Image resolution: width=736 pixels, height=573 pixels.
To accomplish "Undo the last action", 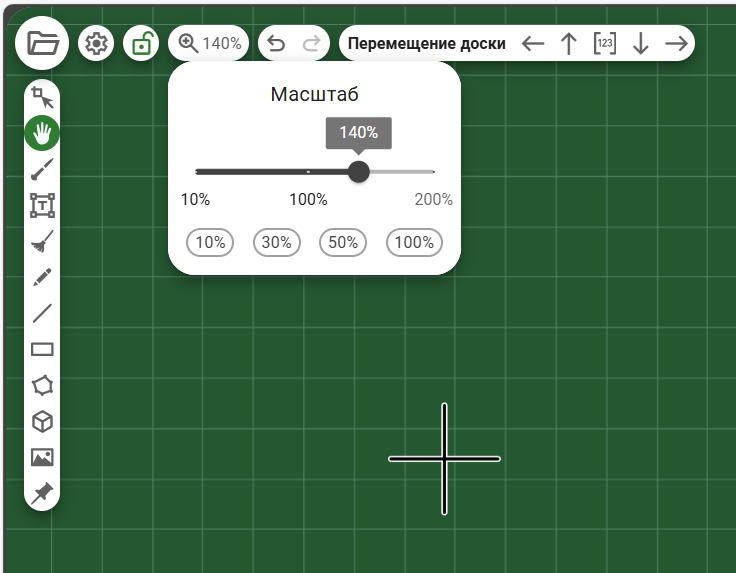I will [277, 44].
